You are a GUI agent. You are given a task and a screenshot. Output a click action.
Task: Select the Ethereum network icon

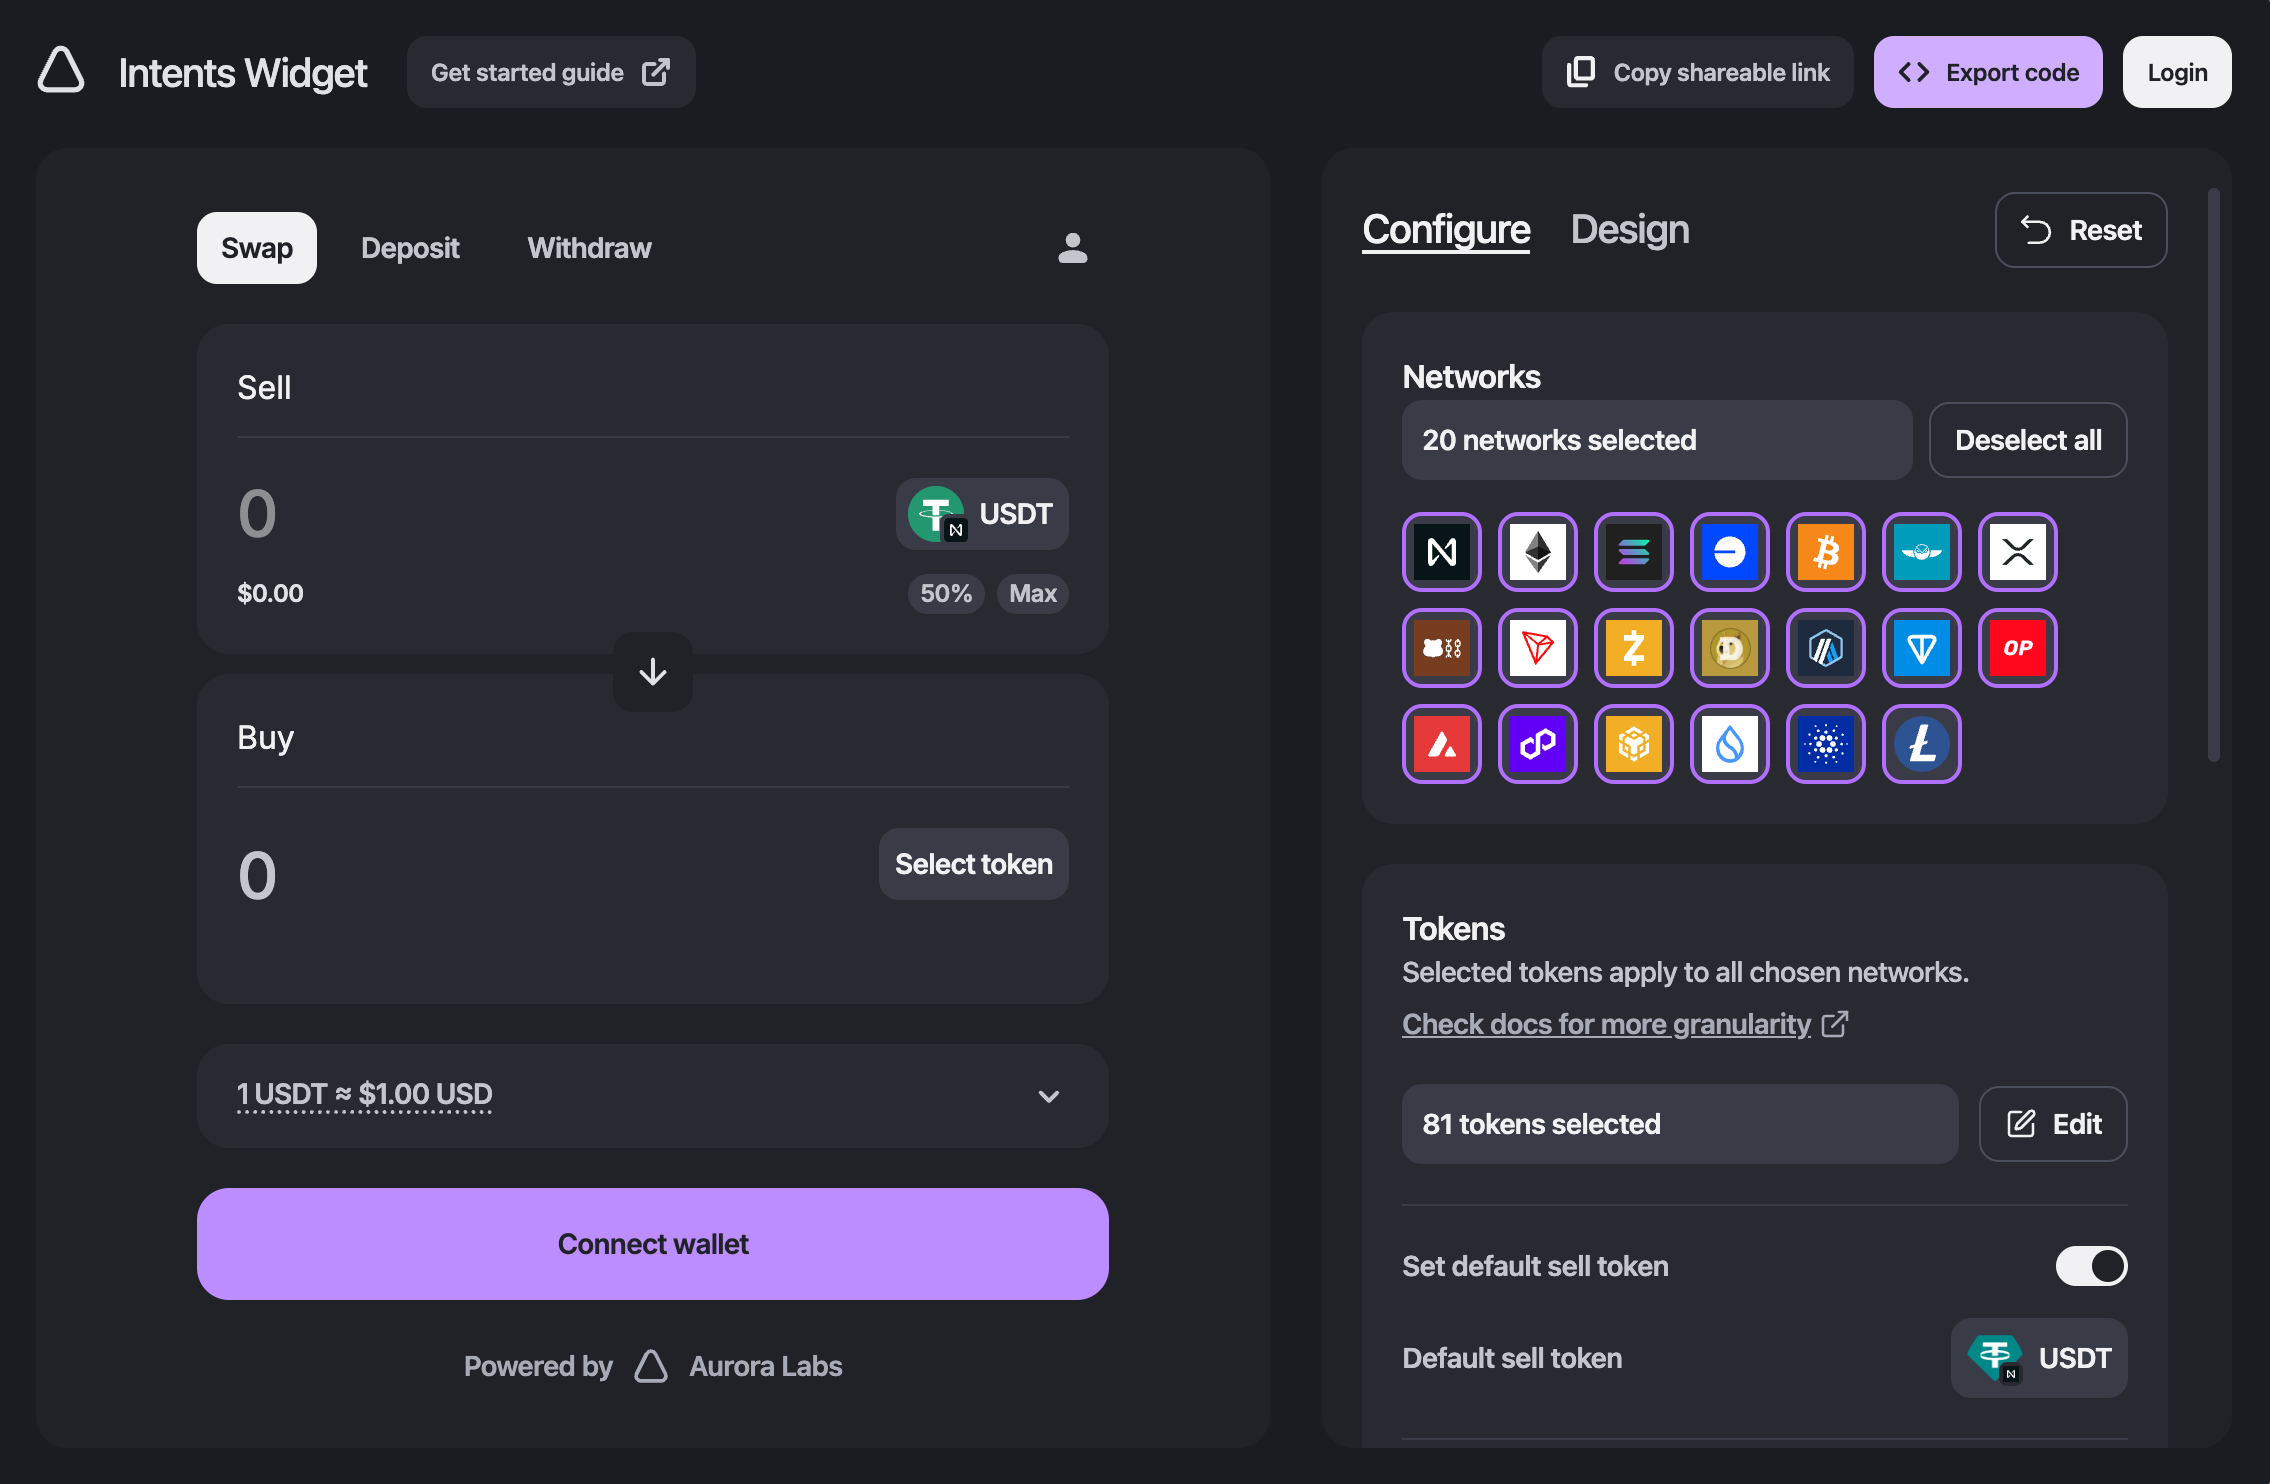[1538, 552]
